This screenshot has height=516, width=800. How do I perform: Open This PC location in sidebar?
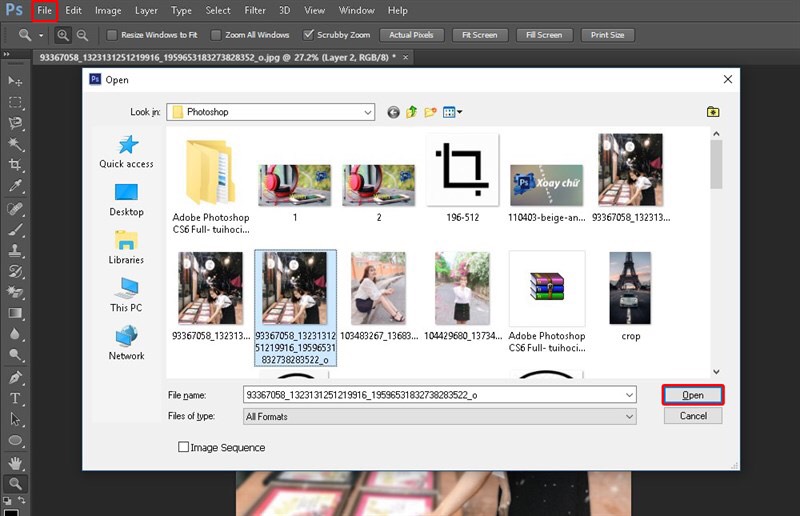click(x=127, y=294)
